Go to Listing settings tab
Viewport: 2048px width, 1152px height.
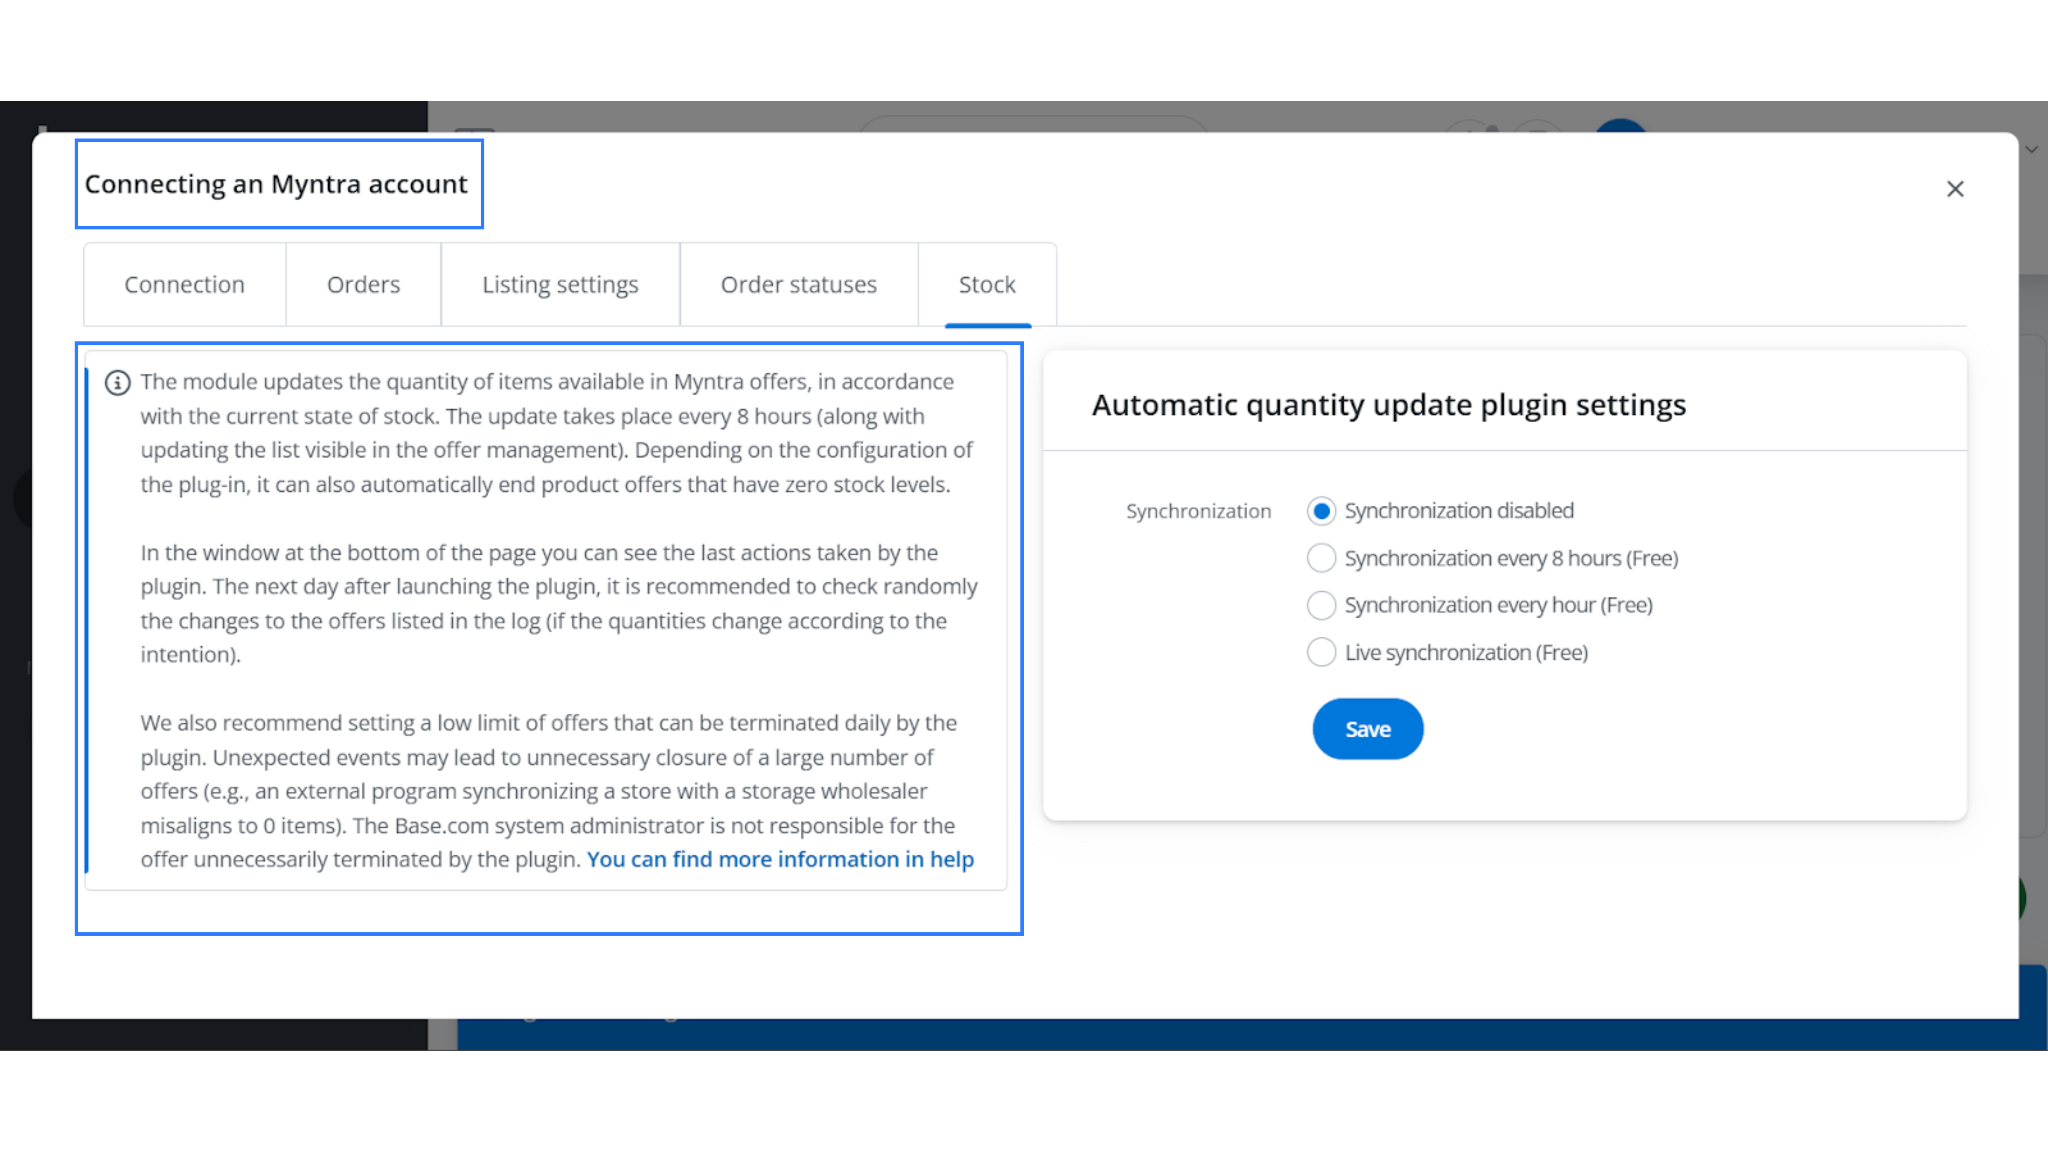[560, 285]
